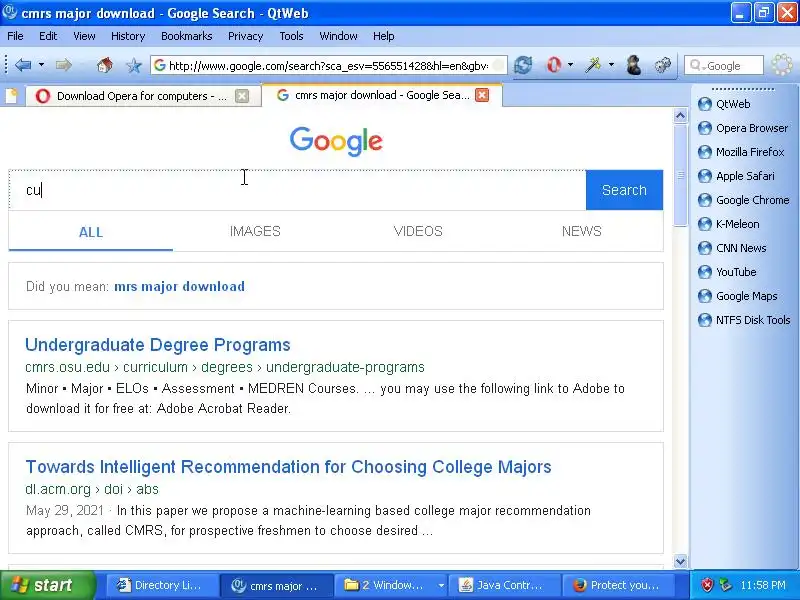Open the Back history dropdown arrow

[41, 65]
